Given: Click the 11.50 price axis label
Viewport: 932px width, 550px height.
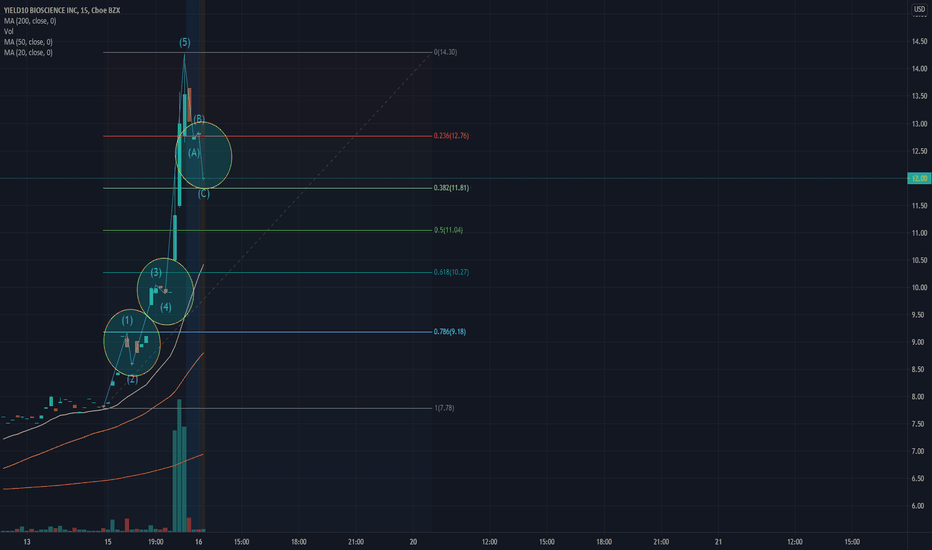Looking at the screenshot, I should [919, 206].
